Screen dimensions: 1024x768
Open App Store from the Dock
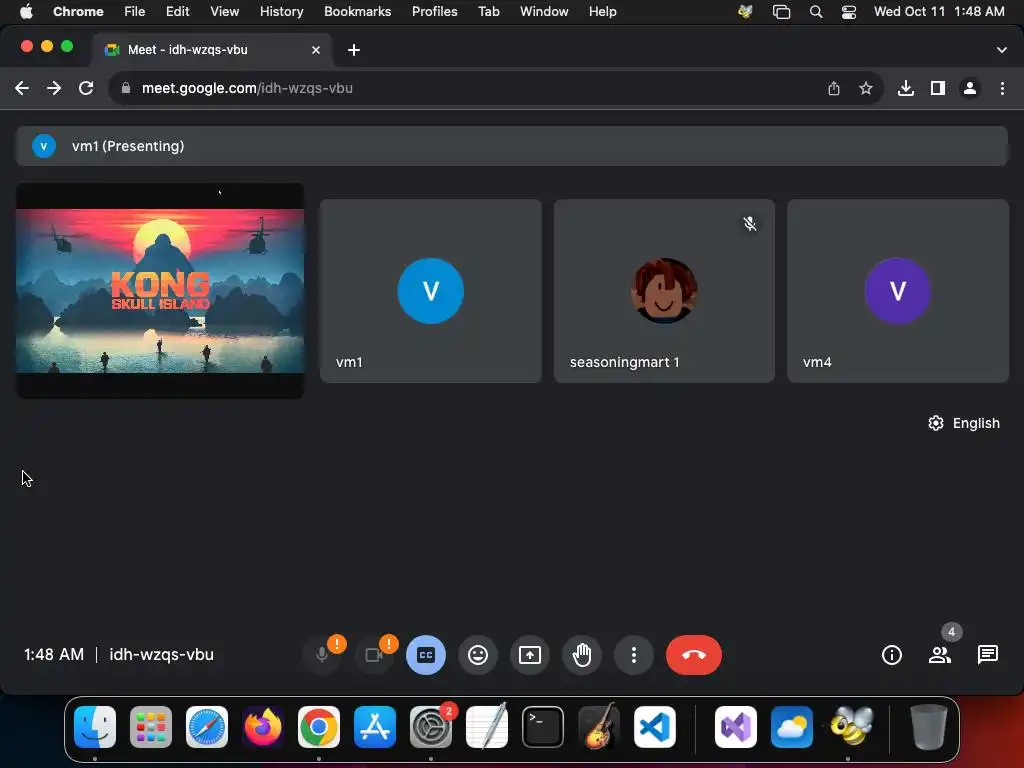[375, 727]
